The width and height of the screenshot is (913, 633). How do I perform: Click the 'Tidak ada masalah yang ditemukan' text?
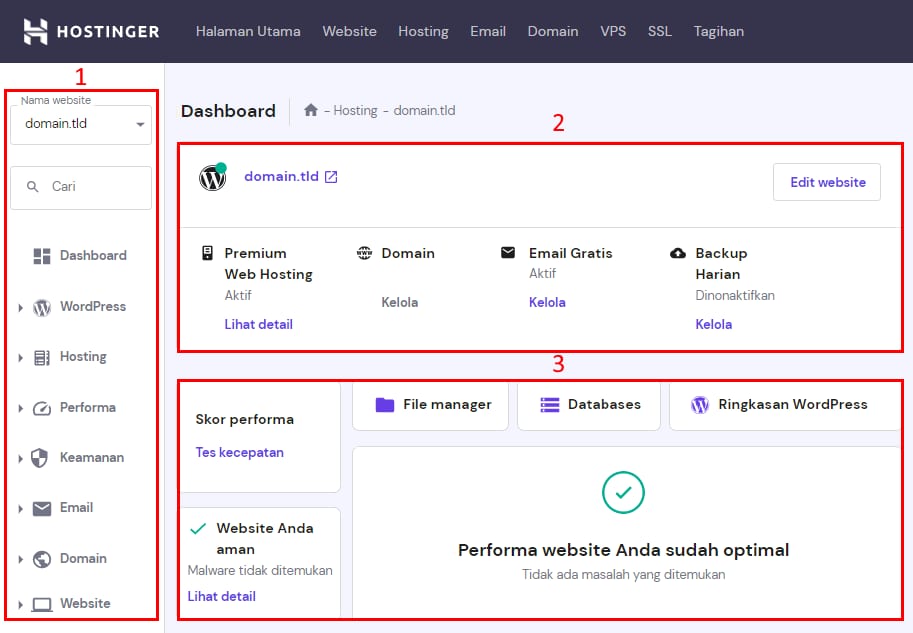click(623, 575)
